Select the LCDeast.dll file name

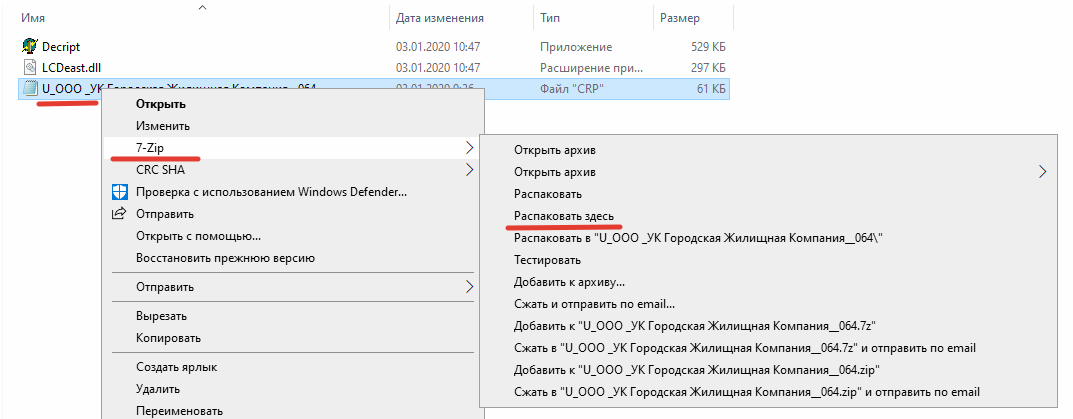[x=72, y=67]
